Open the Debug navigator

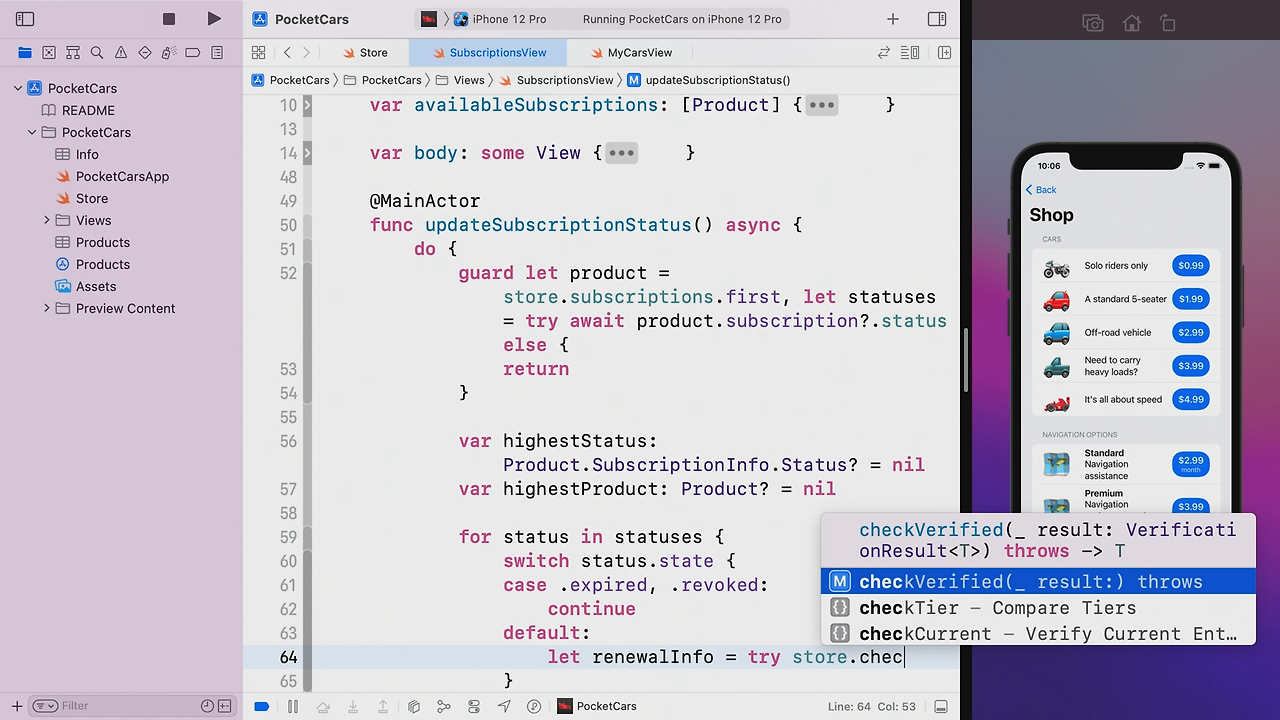click(x=169, y=52)
